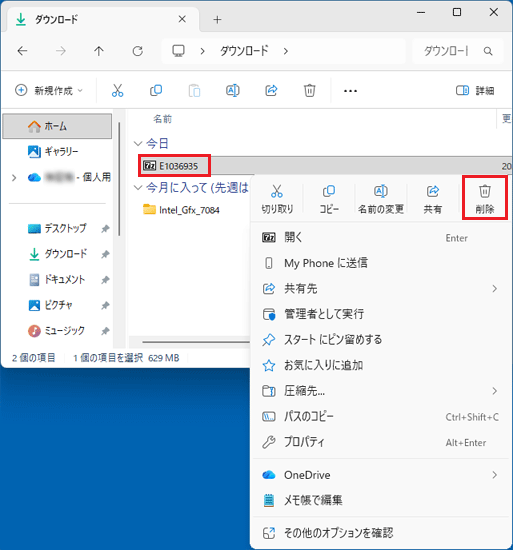Open ダウンロード in the navigation pane
Image resolution: width=513 pixels, height=550 pixels.
pyautogui.click(x=57, y=254)
